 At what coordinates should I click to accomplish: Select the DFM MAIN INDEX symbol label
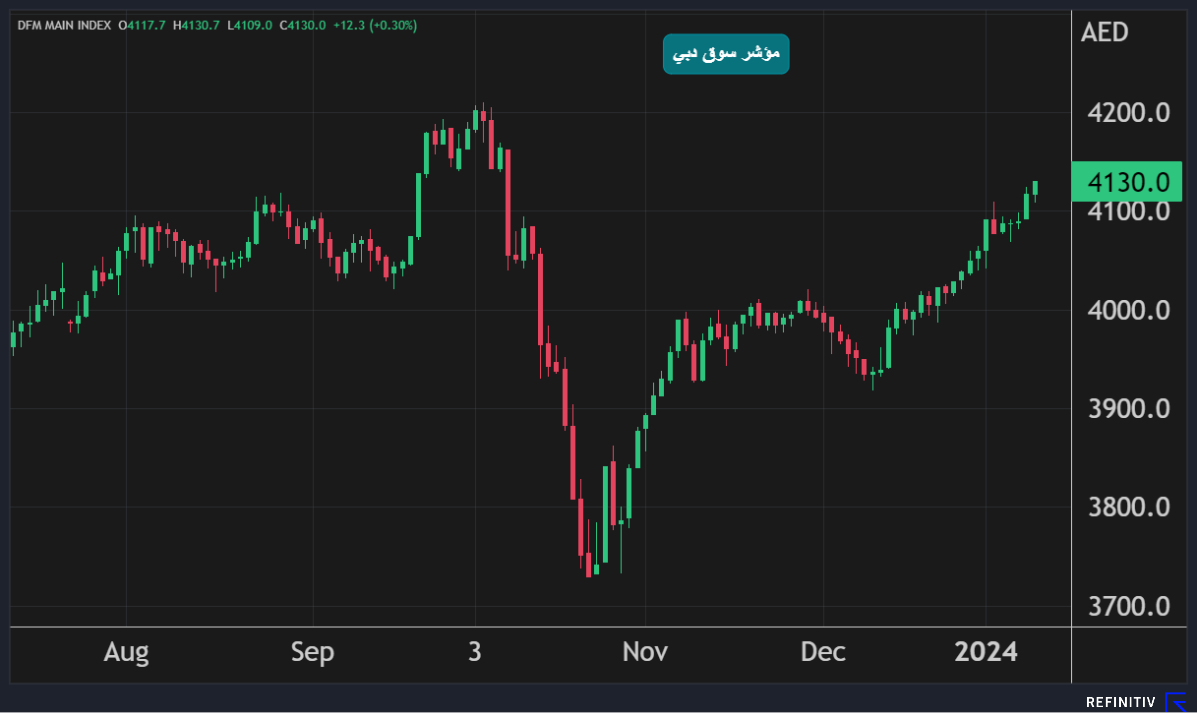[65, 25]
